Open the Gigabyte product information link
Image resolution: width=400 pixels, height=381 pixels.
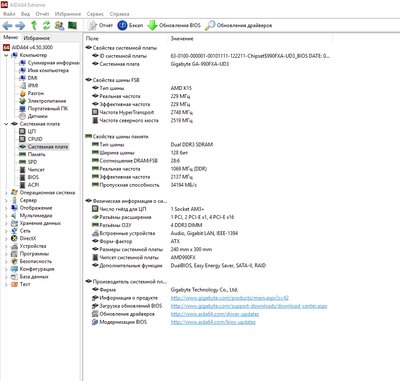click(x=229, y=298)
